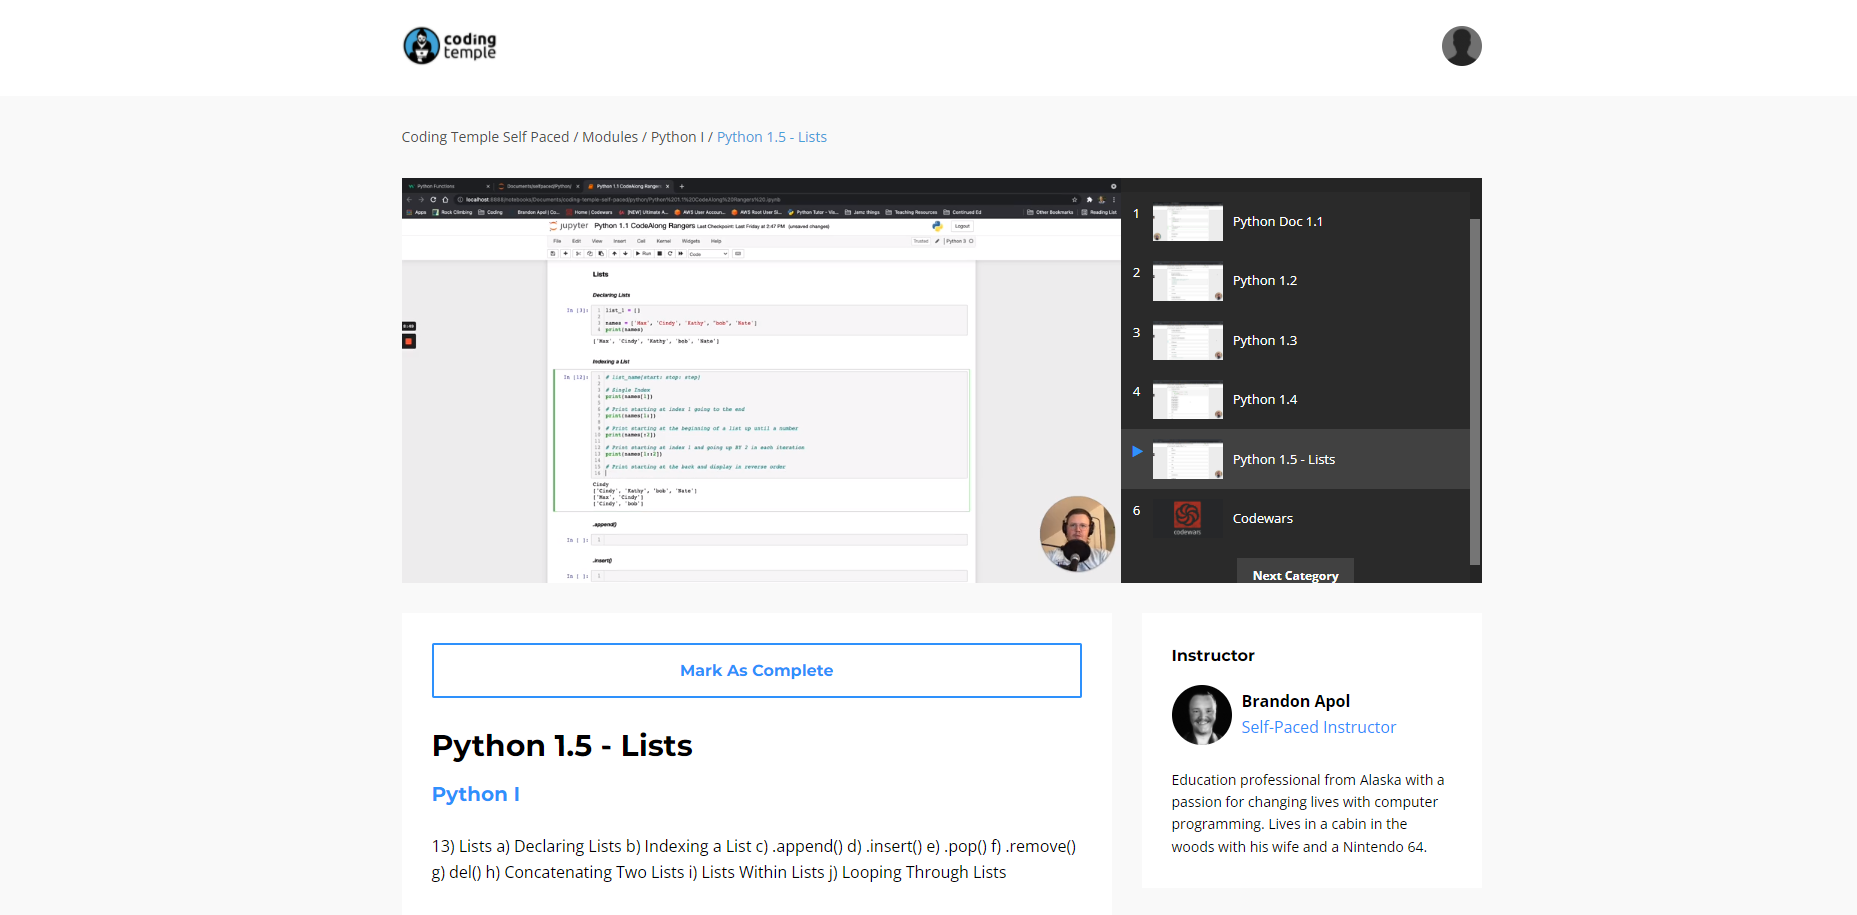Select the Python 1.2 playlist thumbnail

pos(1186,282)
